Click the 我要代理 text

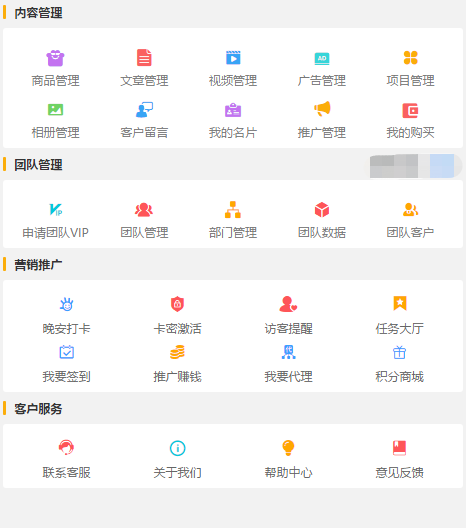coord(288,376)
